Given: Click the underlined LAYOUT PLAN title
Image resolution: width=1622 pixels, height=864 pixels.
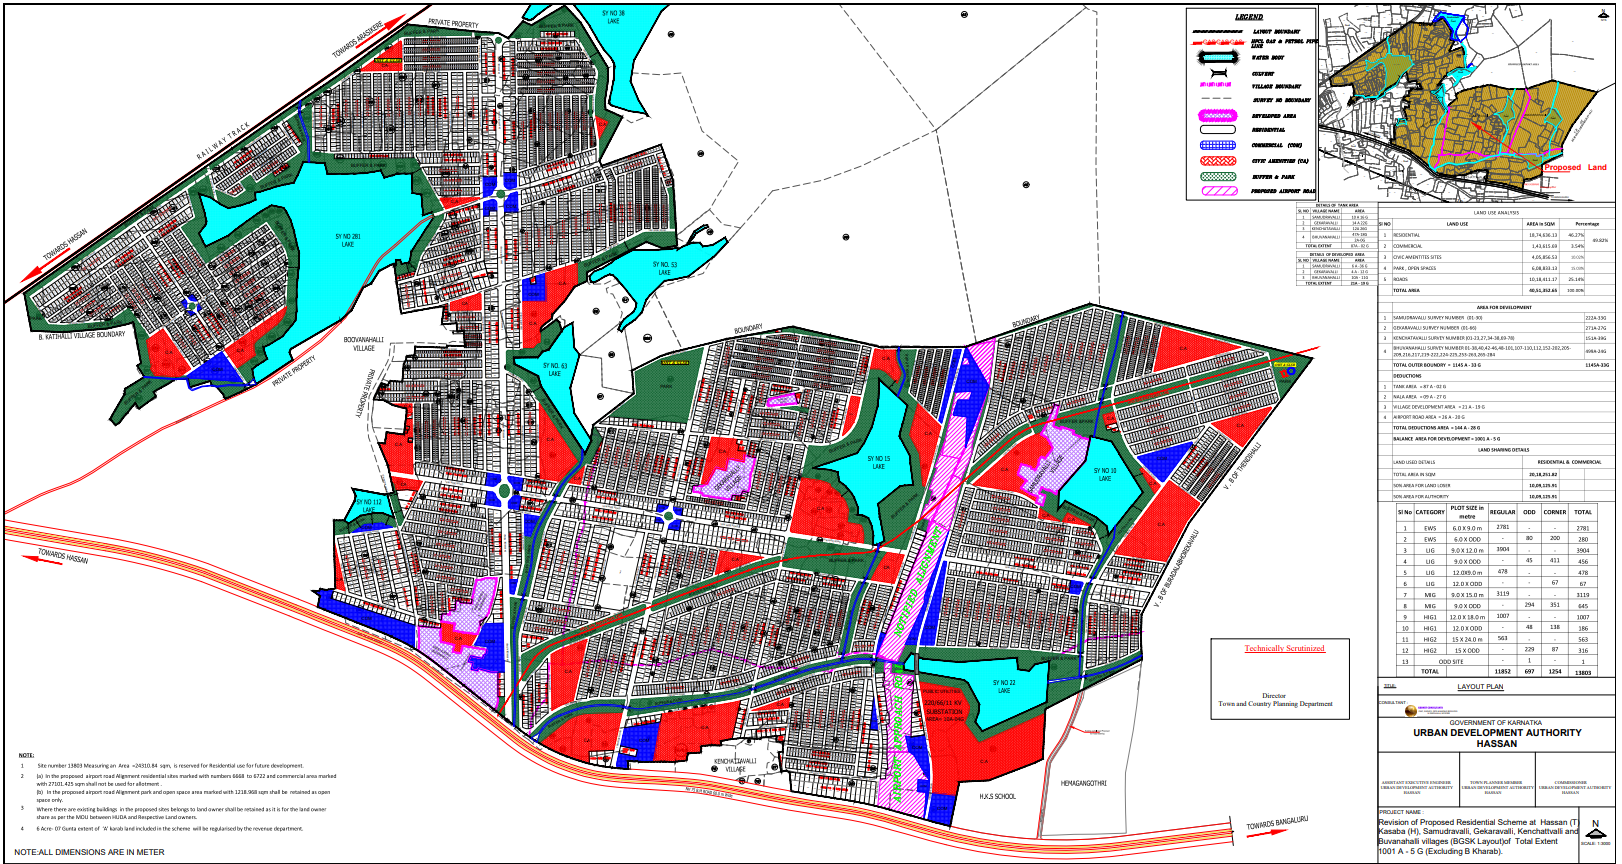Looking at the screenshot, I should click(1481, 687).
